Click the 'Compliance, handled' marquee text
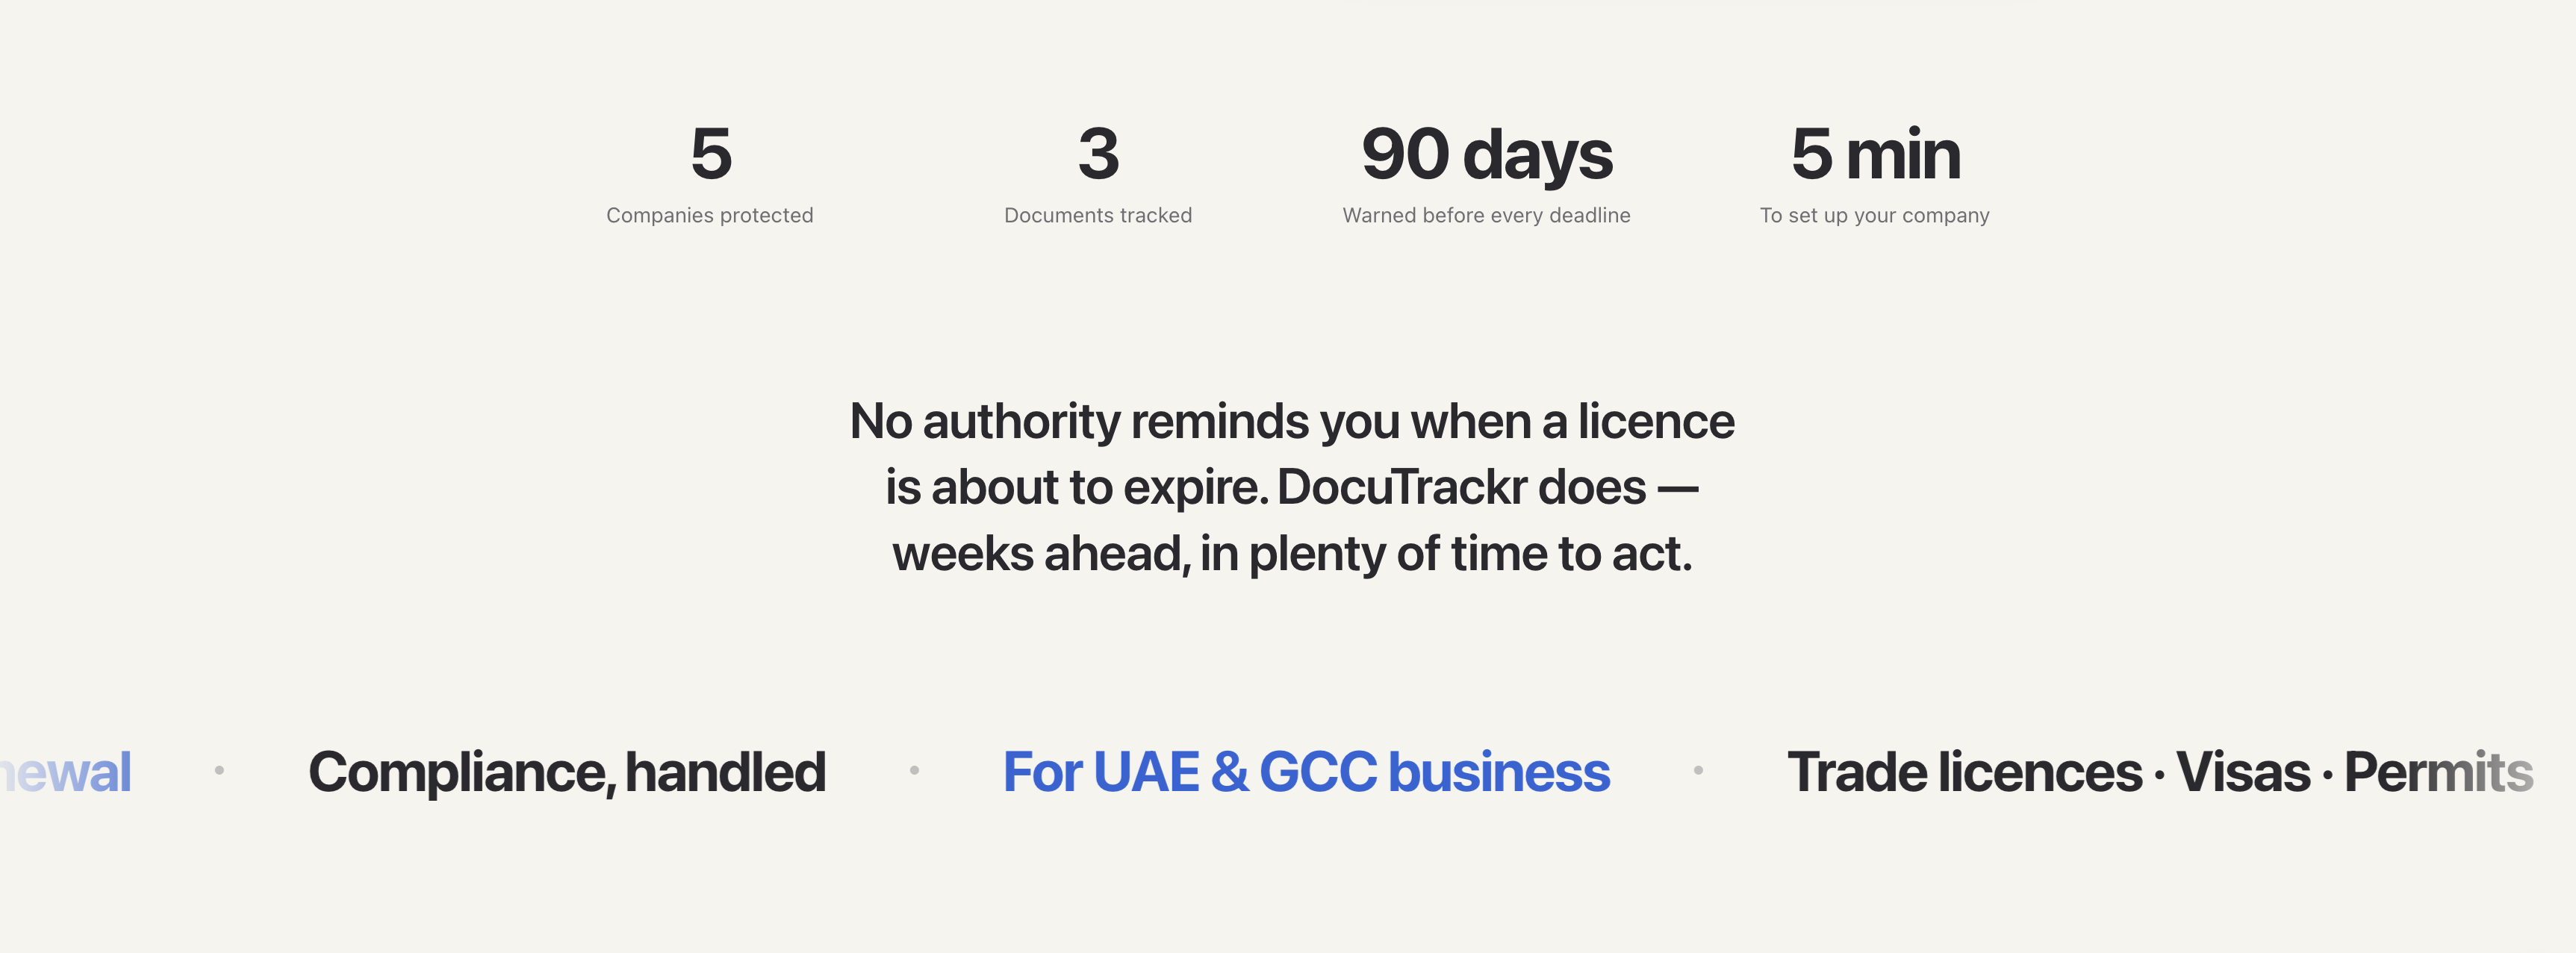 pyautogui.click(x=567, y=772)
